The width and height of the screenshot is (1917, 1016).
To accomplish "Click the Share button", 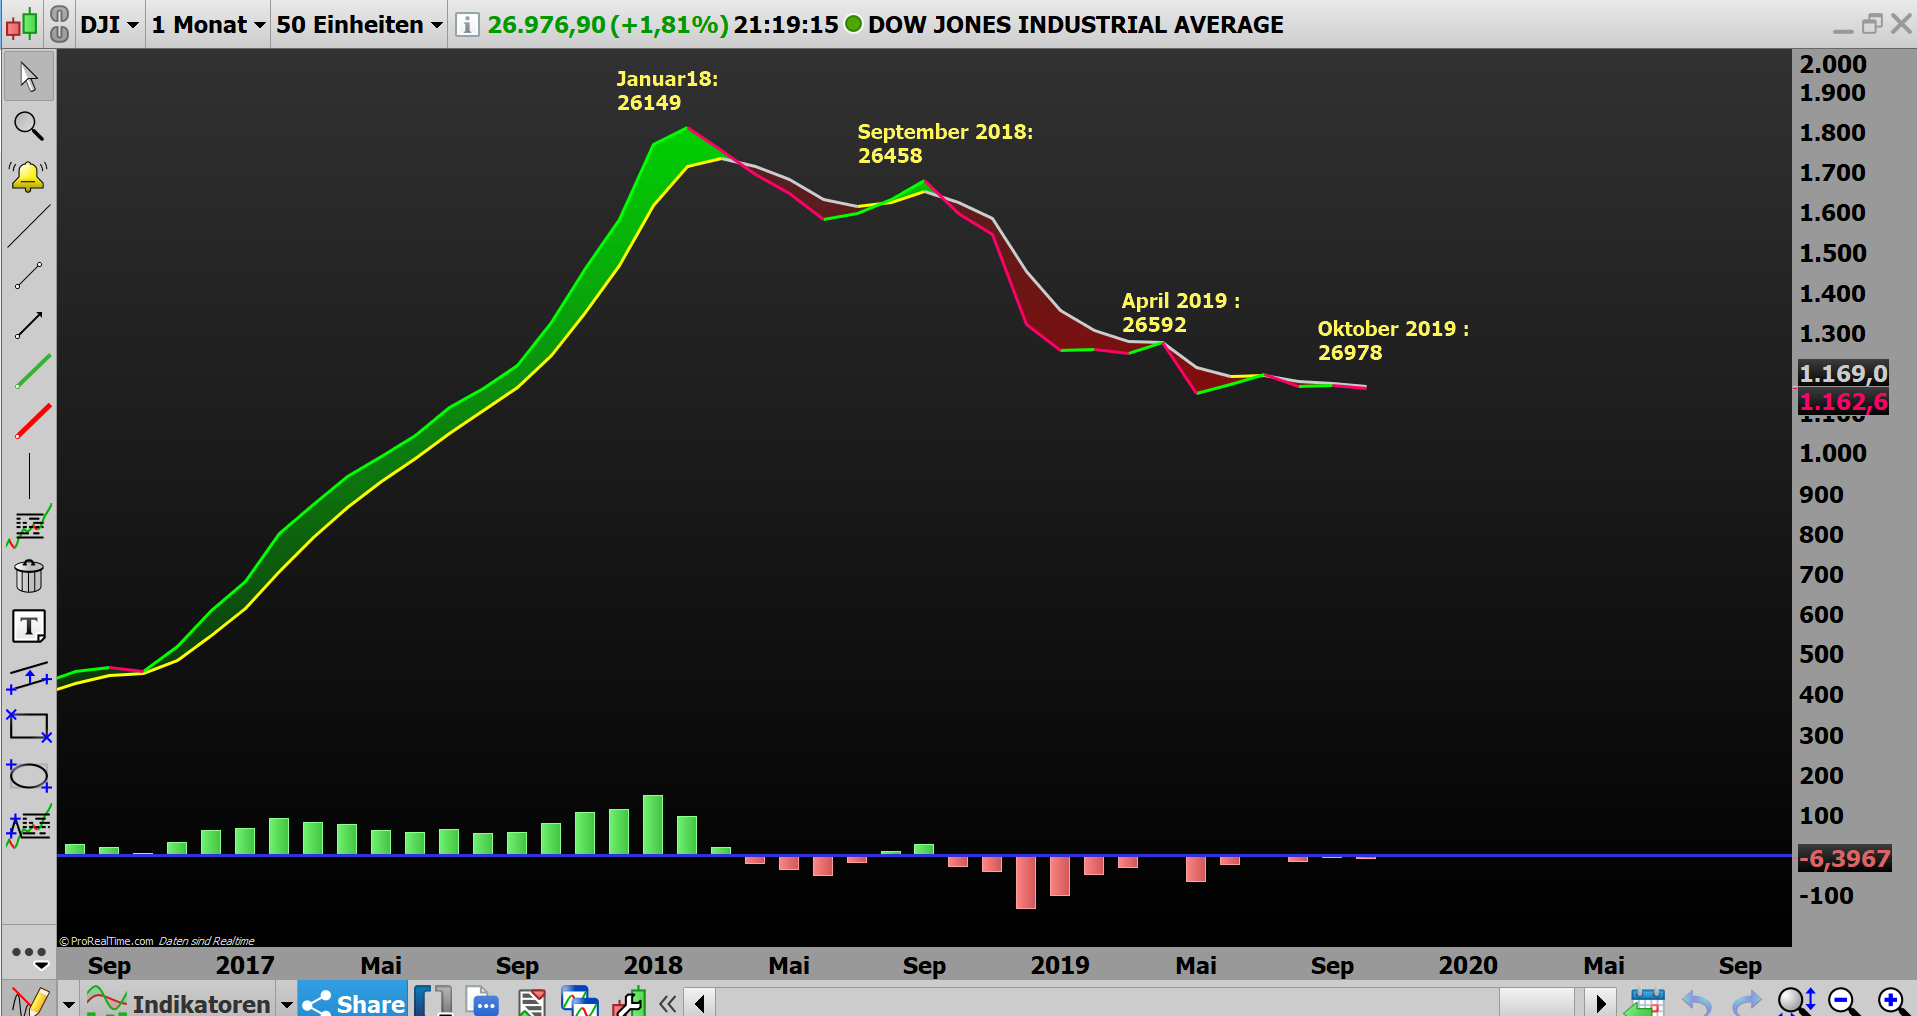I will click(353, 1001).
